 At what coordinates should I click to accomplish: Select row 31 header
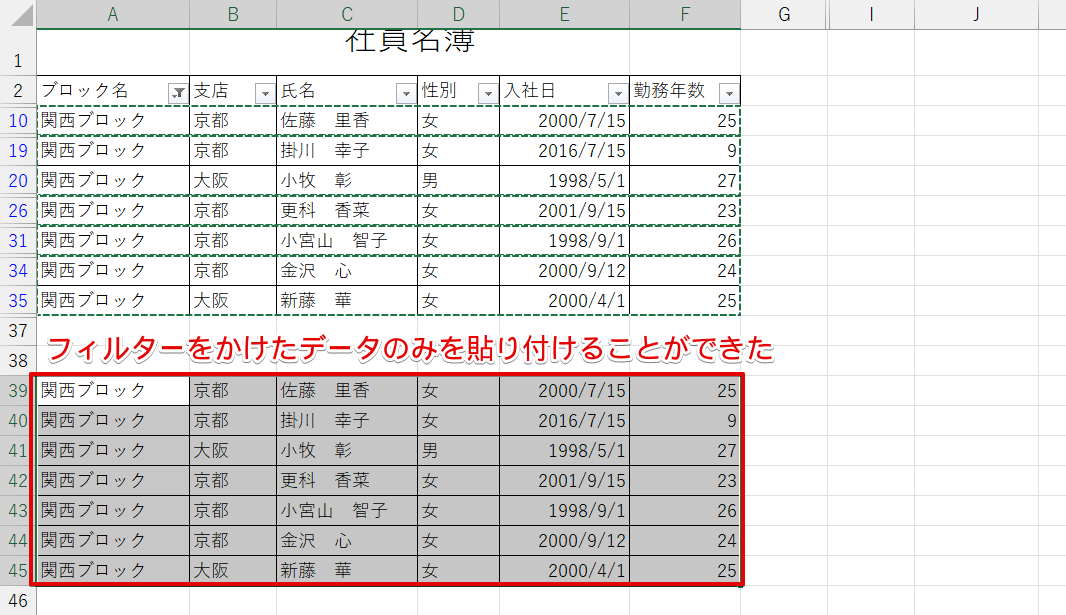pos(18,240)
